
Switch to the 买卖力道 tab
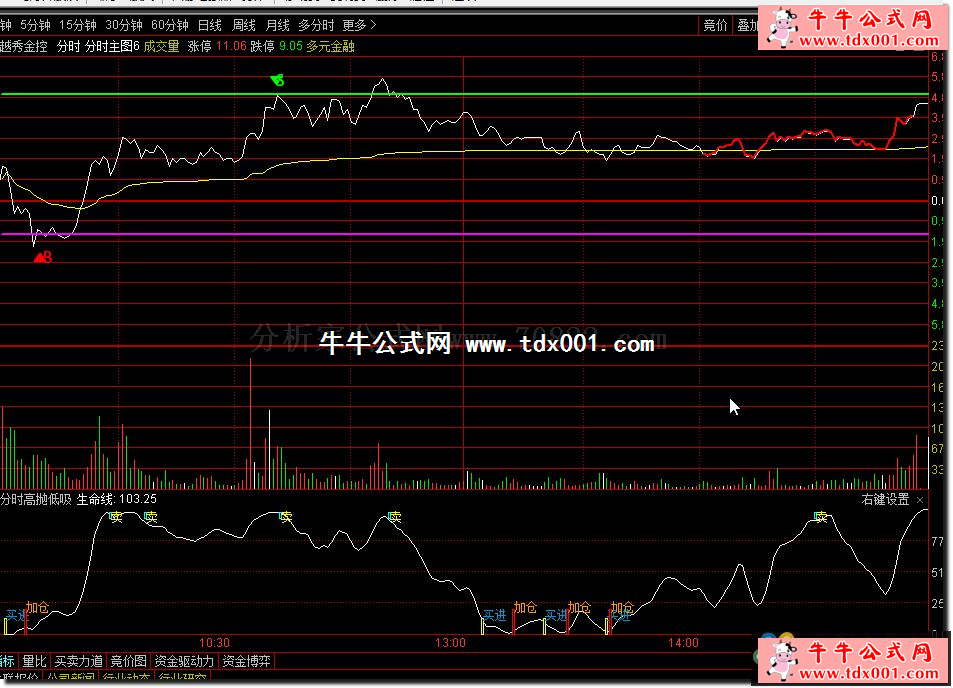click(x=78, y=661)
